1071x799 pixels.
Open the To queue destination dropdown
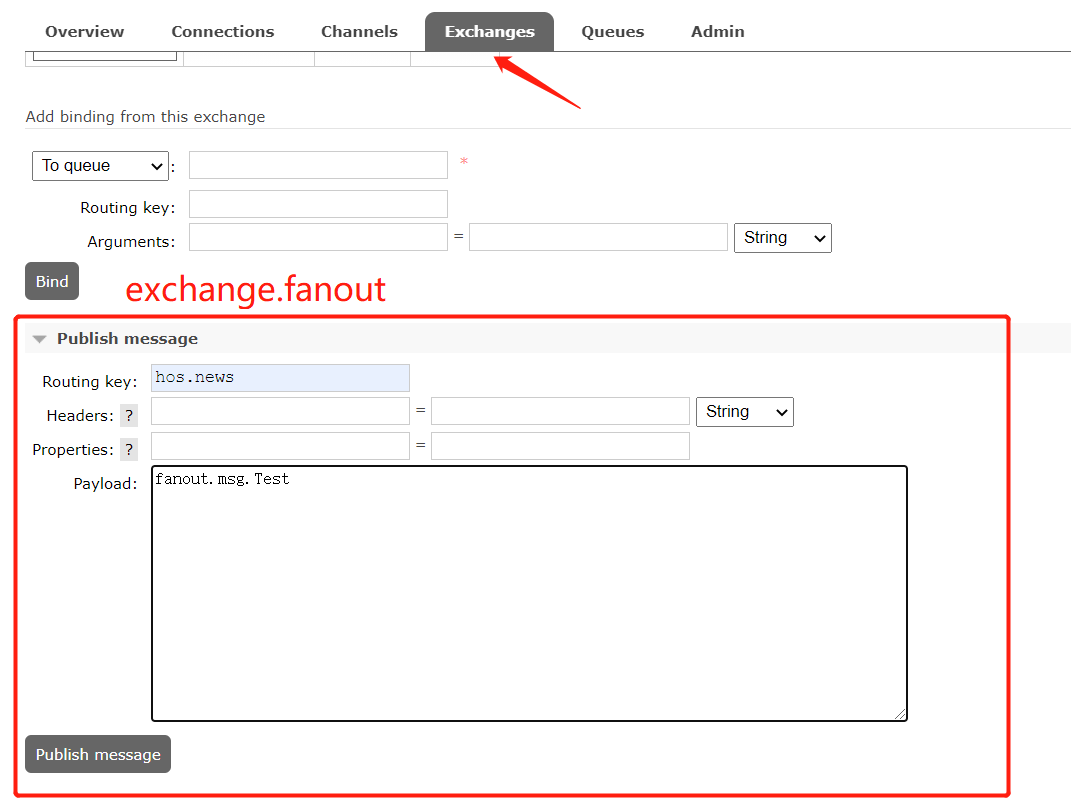click(100, 166)
